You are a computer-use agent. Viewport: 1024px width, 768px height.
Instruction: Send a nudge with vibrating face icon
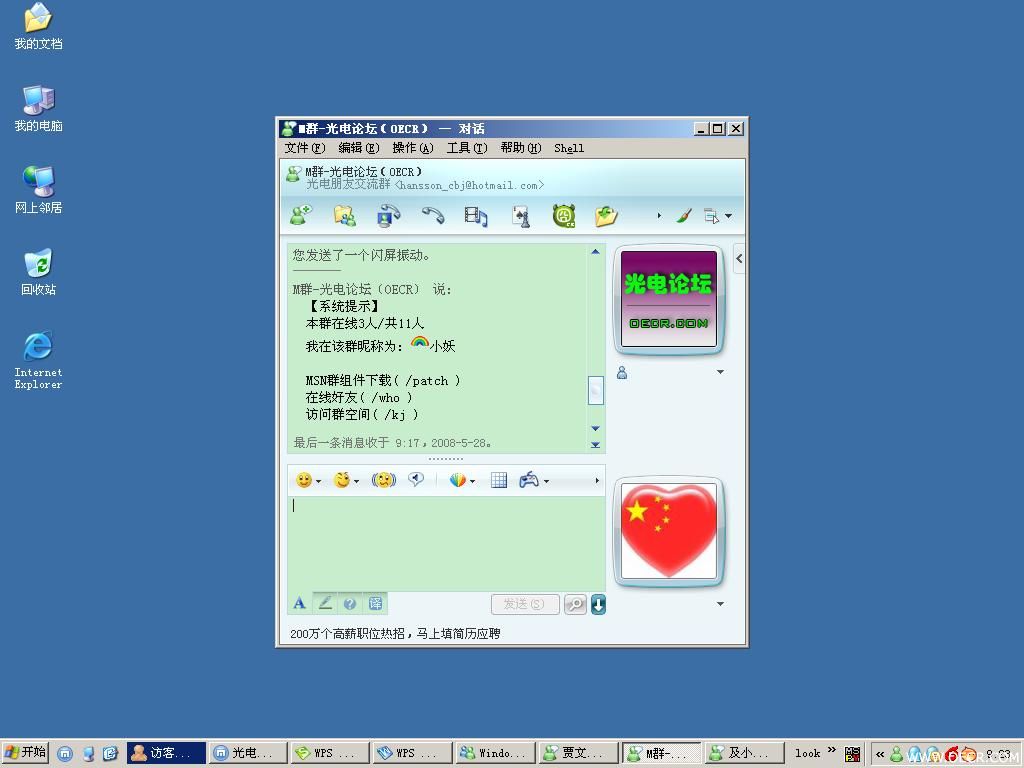[383, 481]
